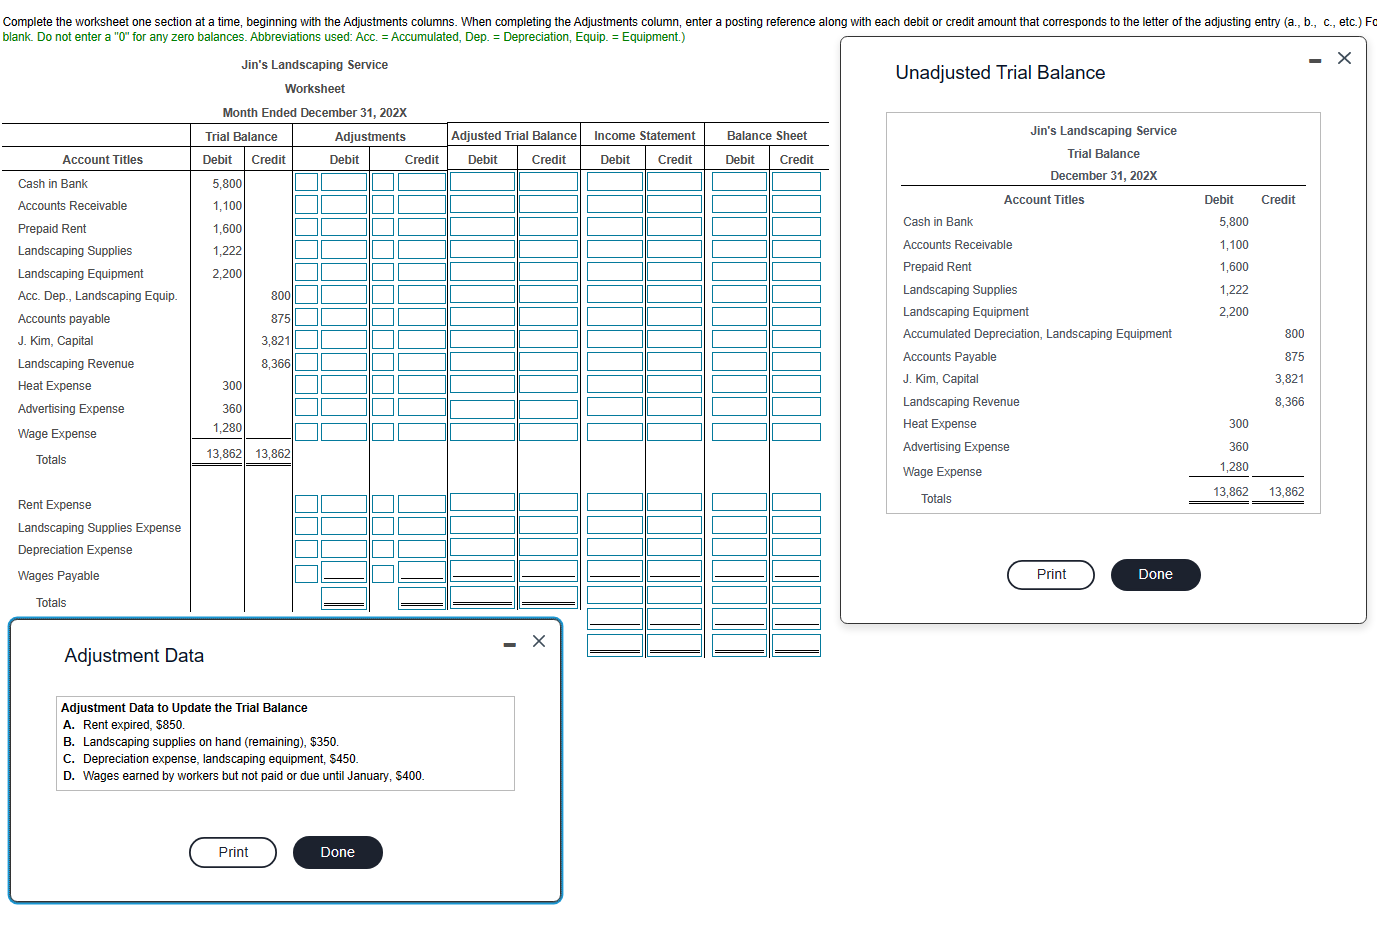Screen dimensions: 1377x950
Task: Select Landscaping Supplies adjustments credit reference box
Action: pyautogui.click(x=383, y=249)
